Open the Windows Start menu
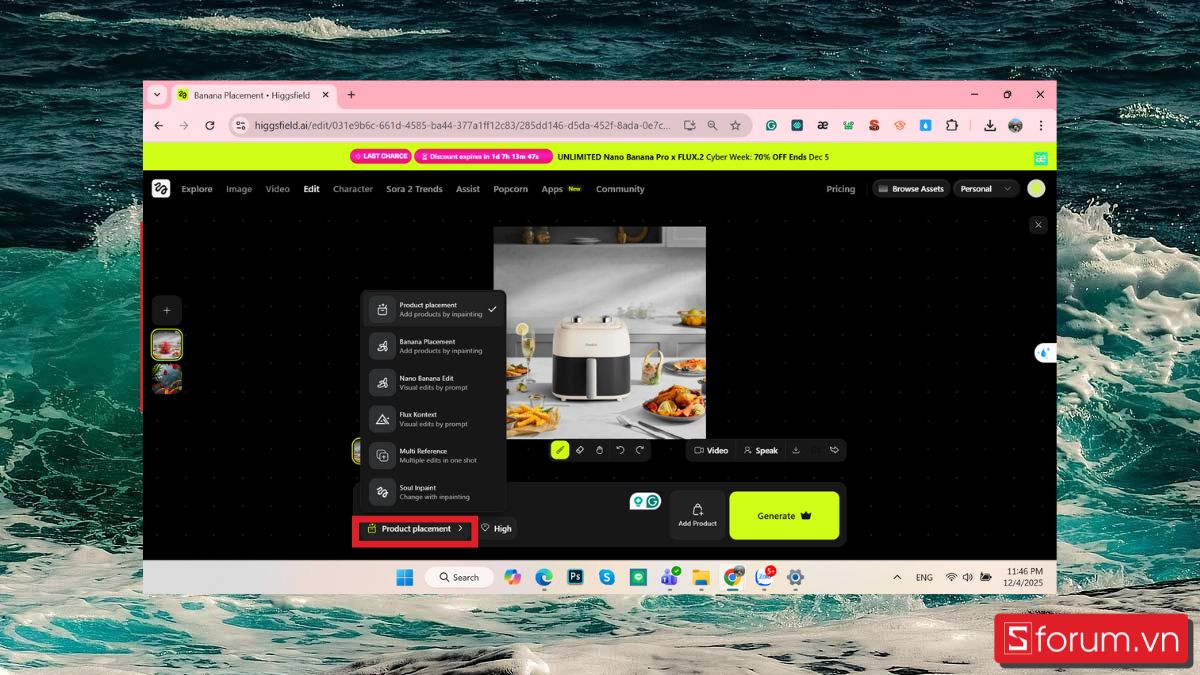 404,577
